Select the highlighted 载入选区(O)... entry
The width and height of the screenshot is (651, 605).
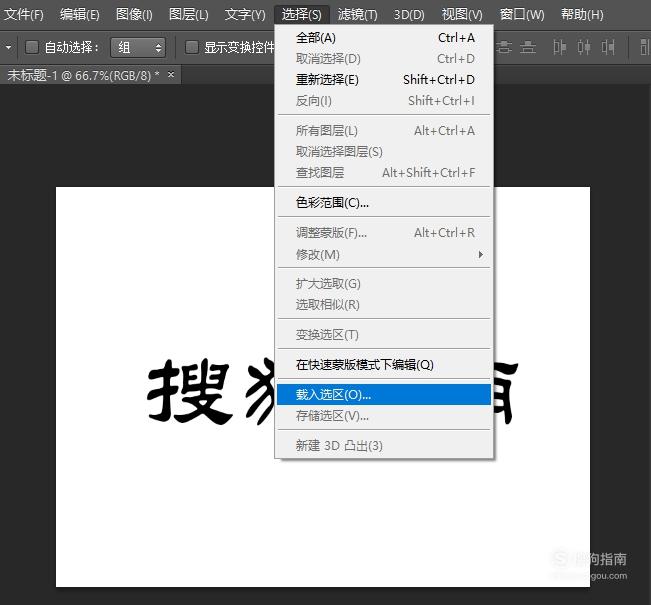coord(384,394)
